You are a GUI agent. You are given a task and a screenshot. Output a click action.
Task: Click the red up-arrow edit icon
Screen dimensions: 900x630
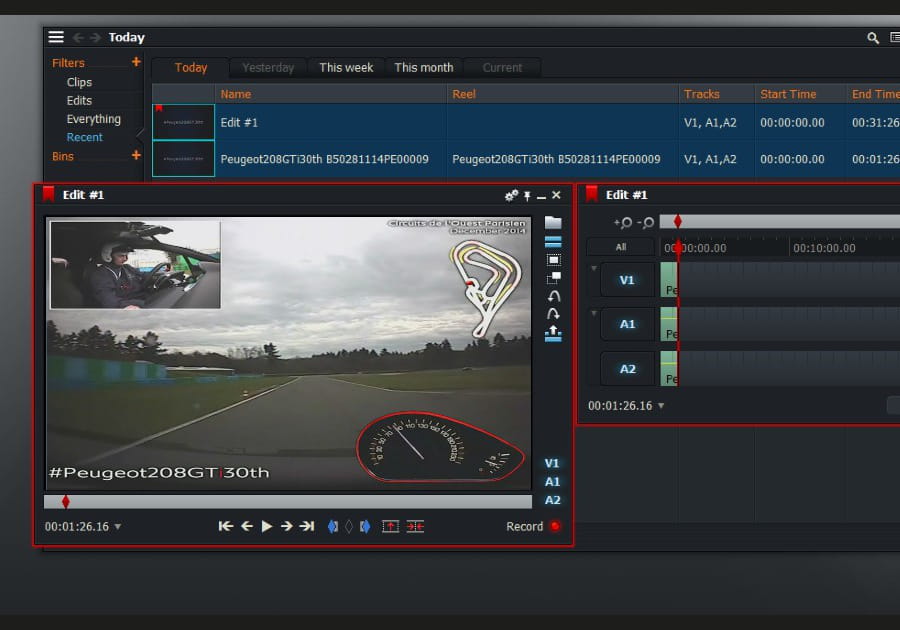click(x=390, y=526)
